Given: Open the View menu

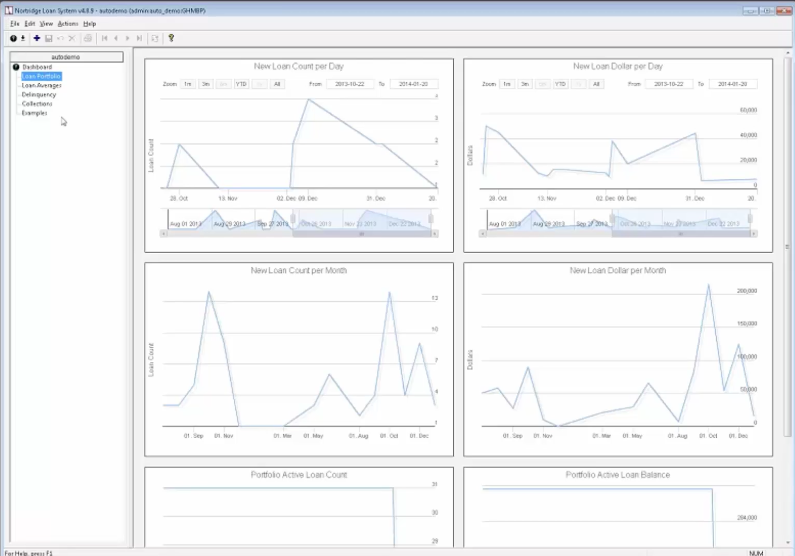Looking at the screenshot, I should tap(46, 24).
